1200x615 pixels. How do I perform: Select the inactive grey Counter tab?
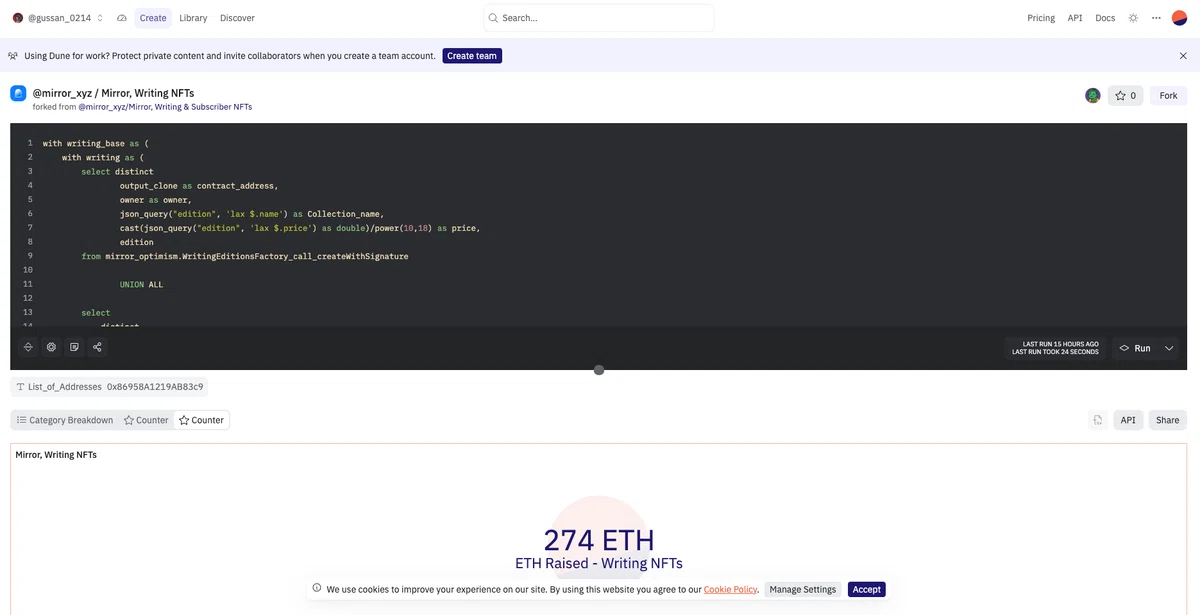click(146, 420)
